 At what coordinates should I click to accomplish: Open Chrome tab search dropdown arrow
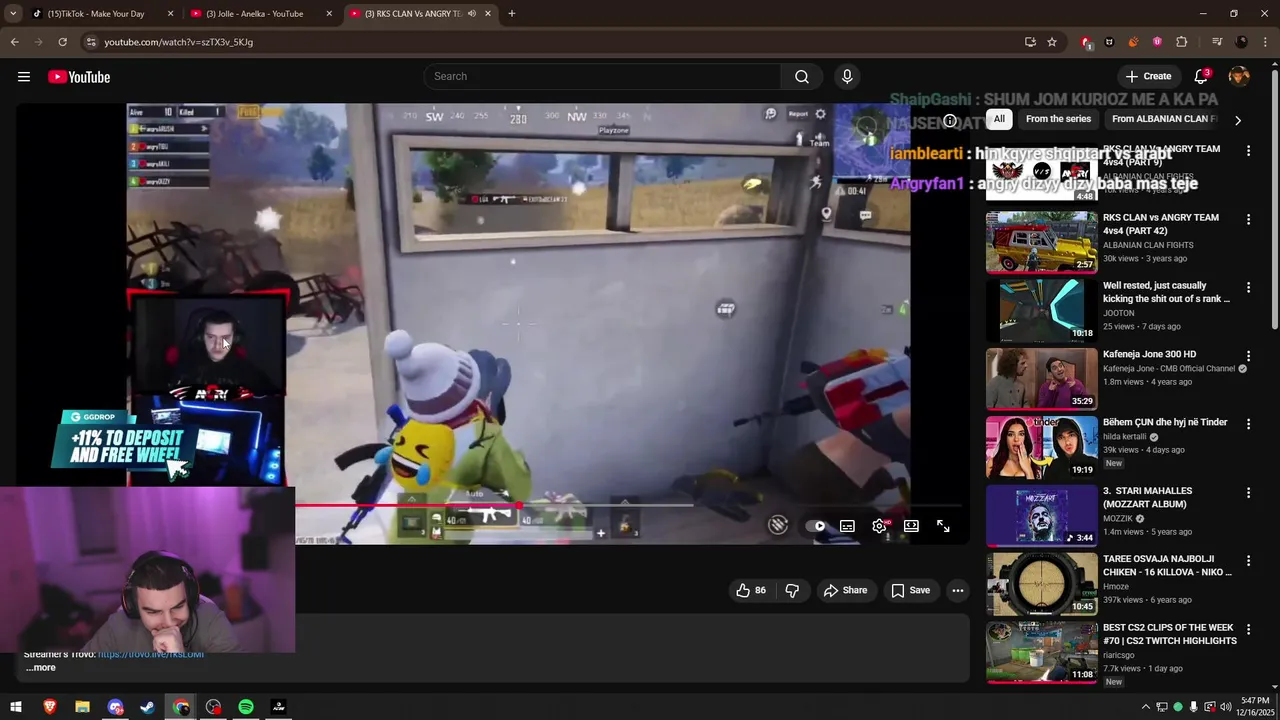pos(13,14)
